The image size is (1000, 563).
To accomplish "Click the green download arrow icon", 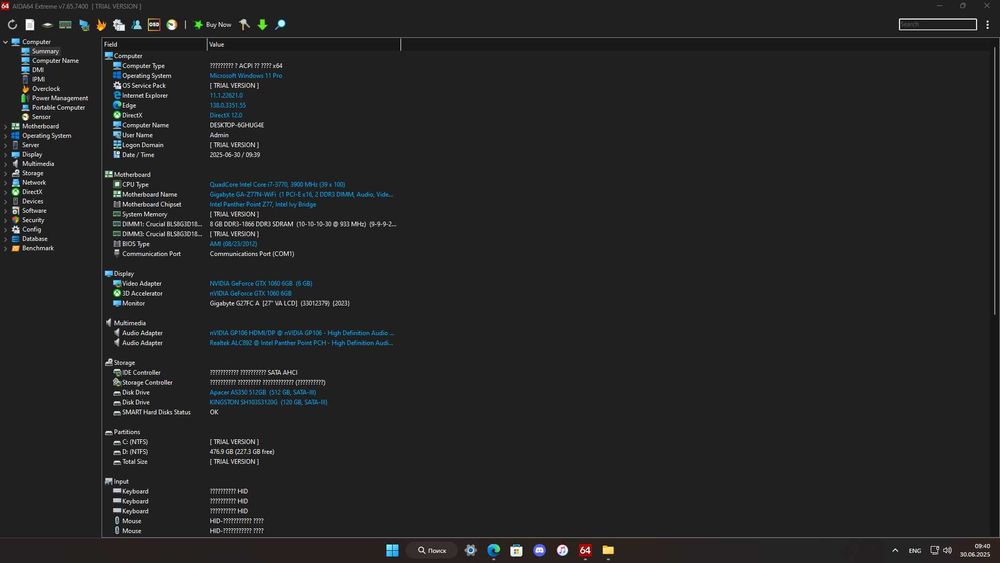I will pyautogui.click(x=262, y=25).
